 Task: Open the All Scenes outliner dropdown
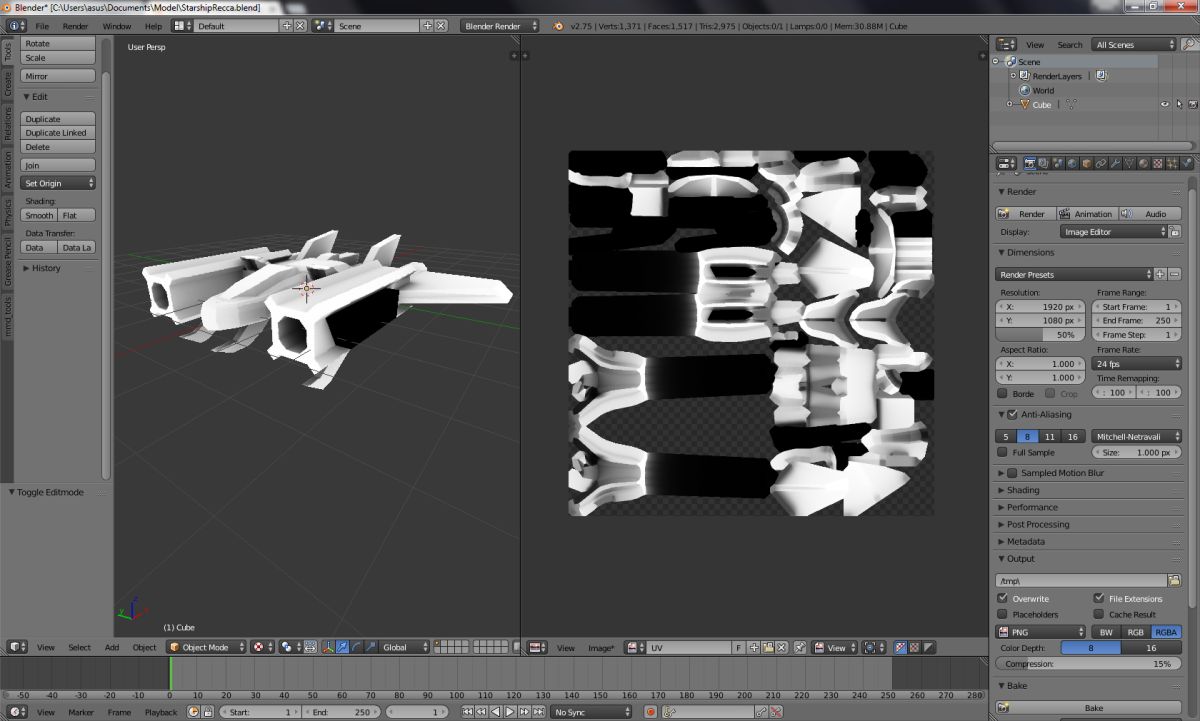tap(1136, 44)
